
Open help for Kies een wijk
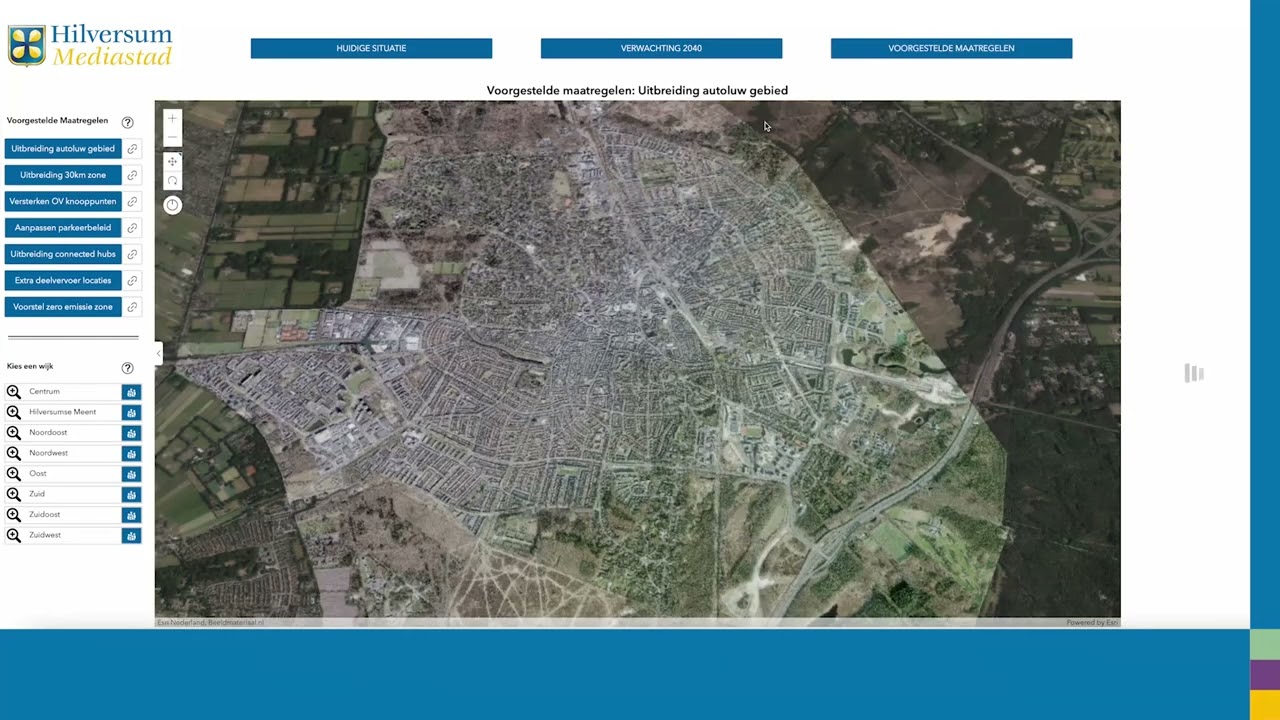[x=127, y=368]
